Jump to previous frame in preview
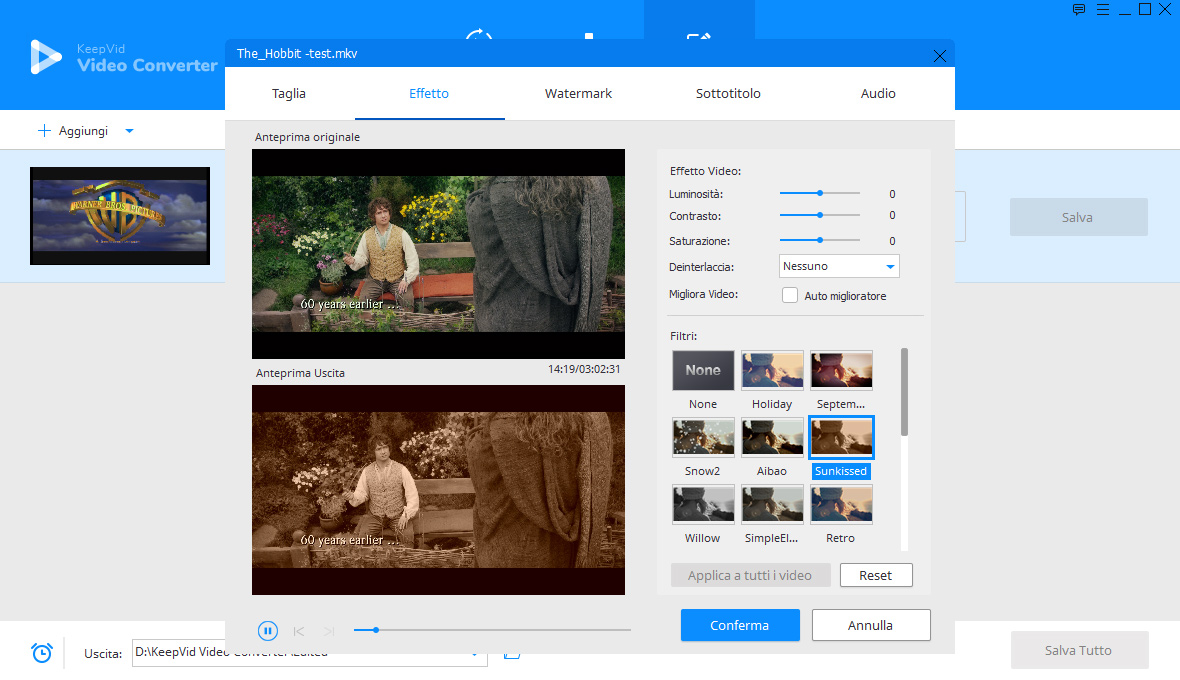 click(299, 631)
